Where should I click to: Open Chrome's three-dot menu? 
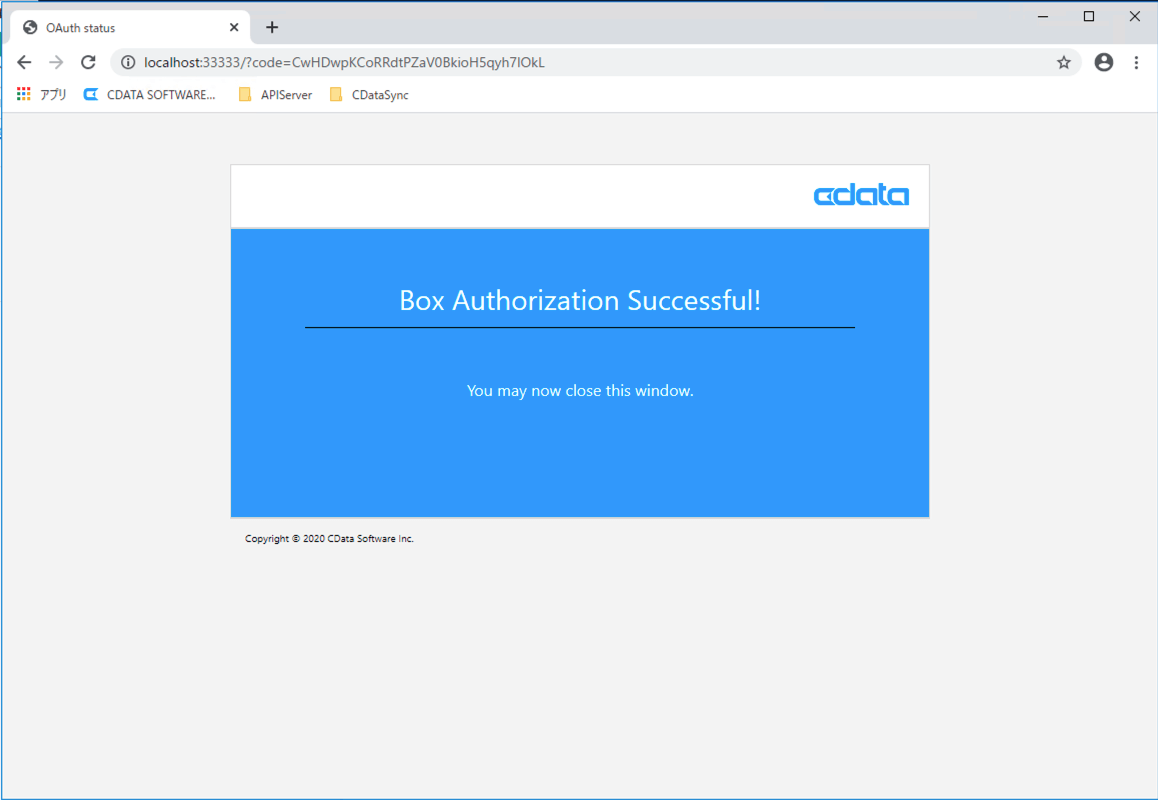(x=1136, y=62)
